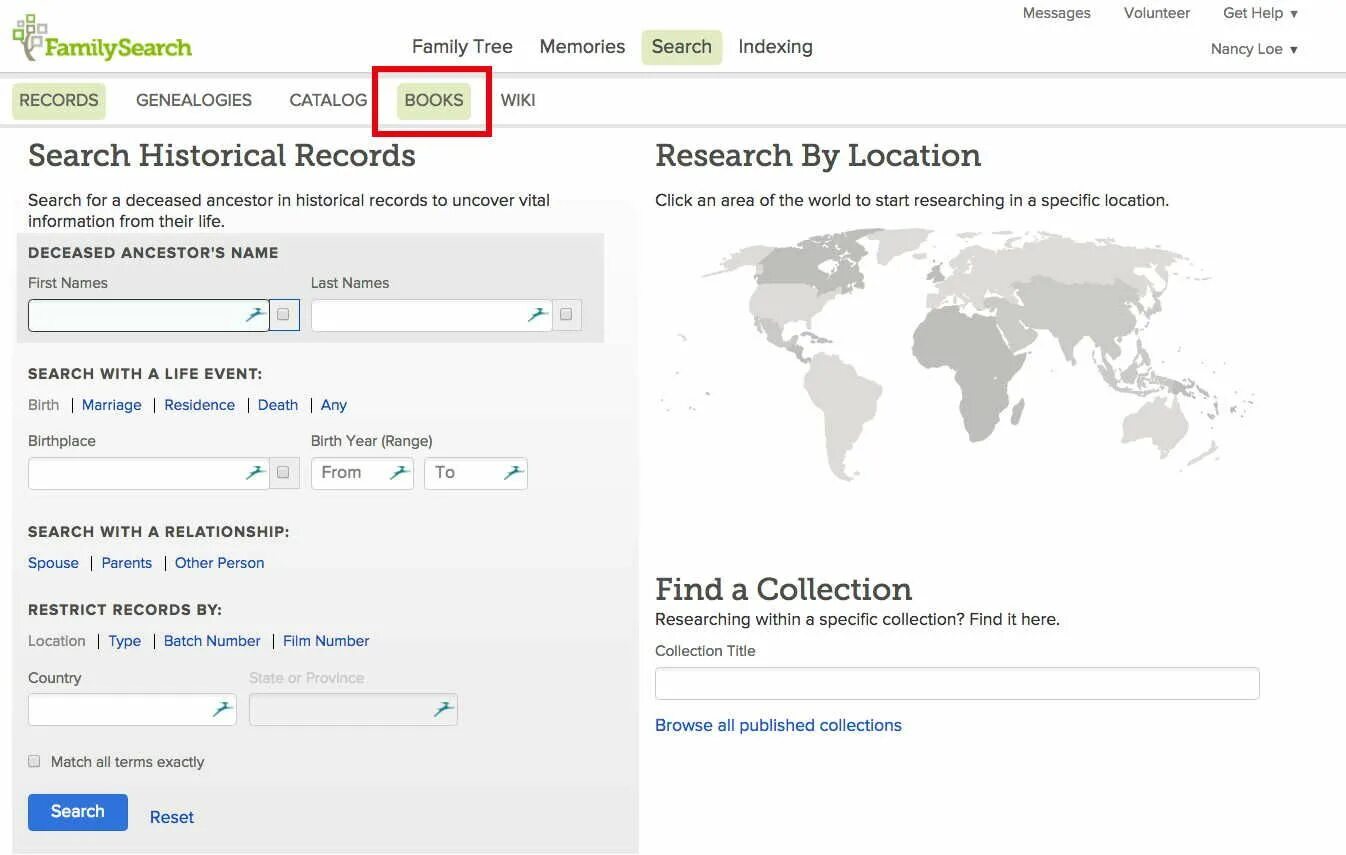The image size is (1346, 855).
Task: Click the icon in Last Names field
Action: (539, 315)
